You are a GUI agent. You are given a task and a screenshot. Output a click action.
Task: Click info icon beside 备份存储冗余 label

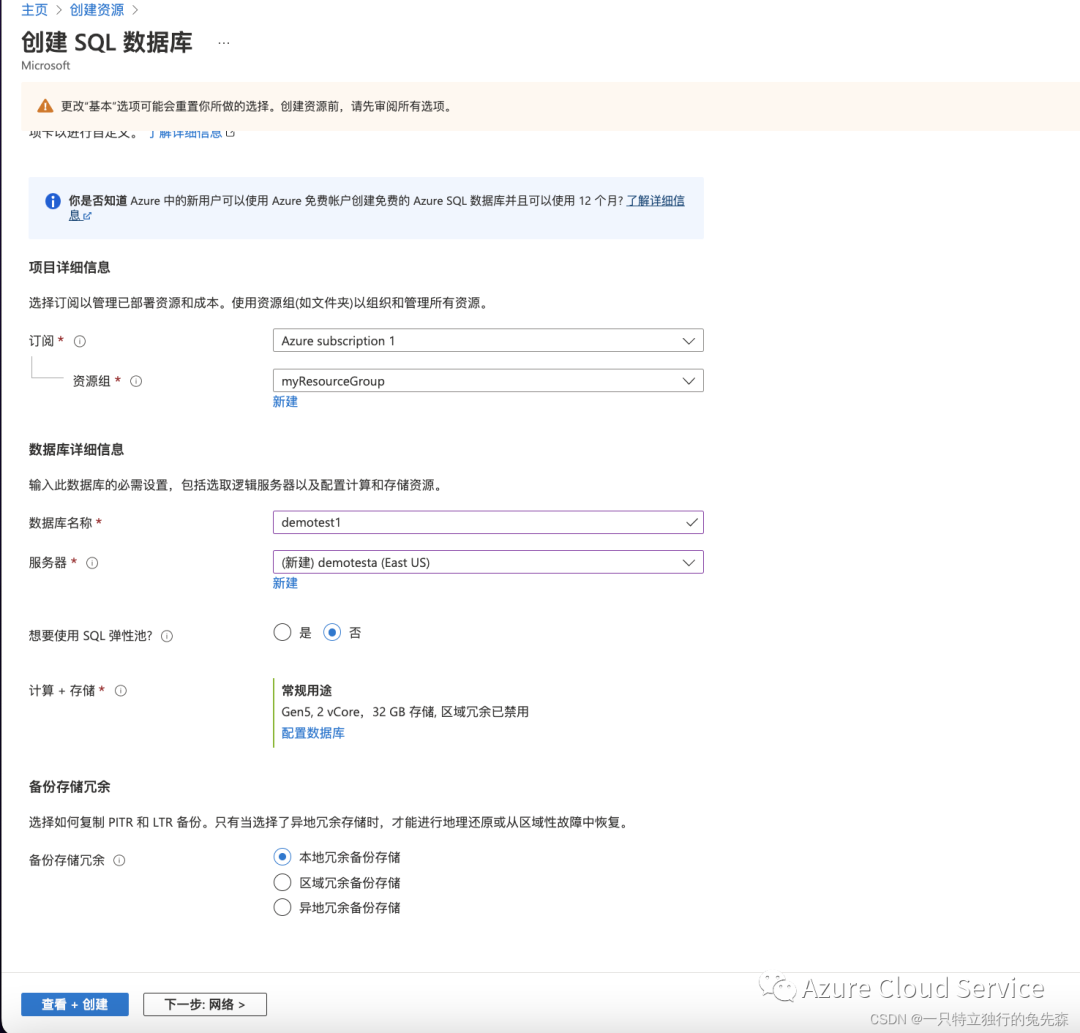point(119,860)
